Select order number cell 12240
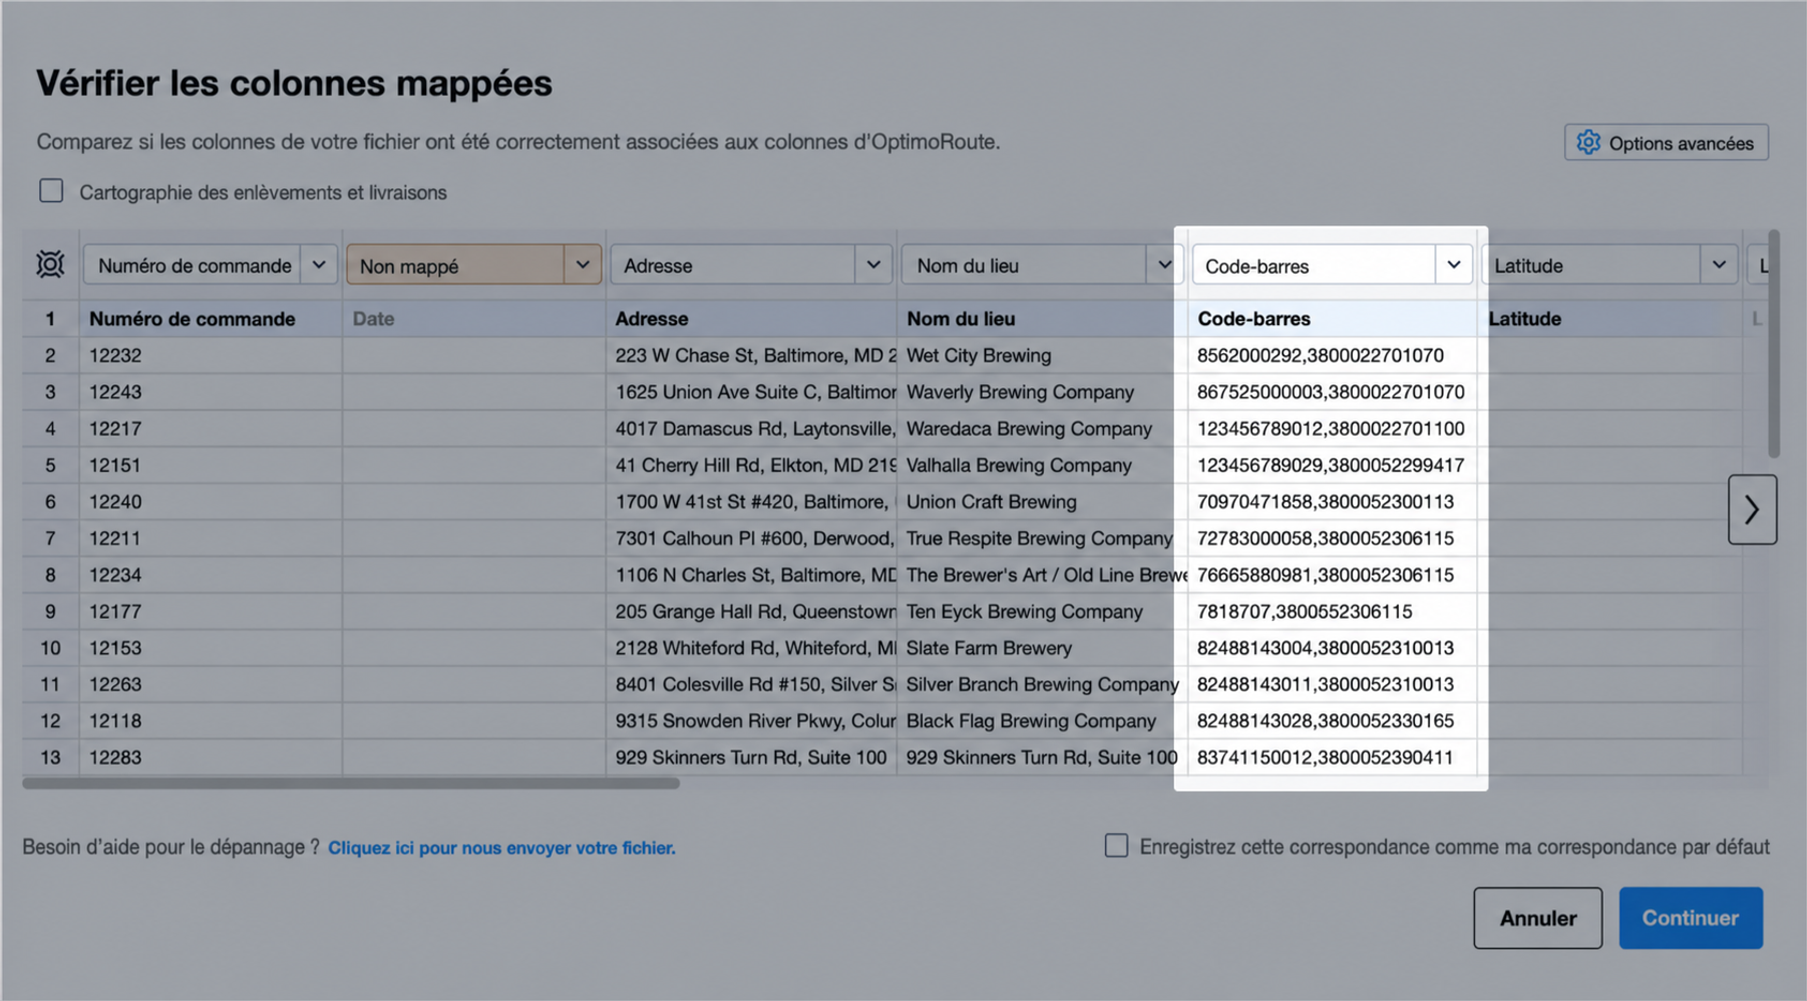Image resolution: width=1807 pixels, height=1001 pixels. (211, 501)
